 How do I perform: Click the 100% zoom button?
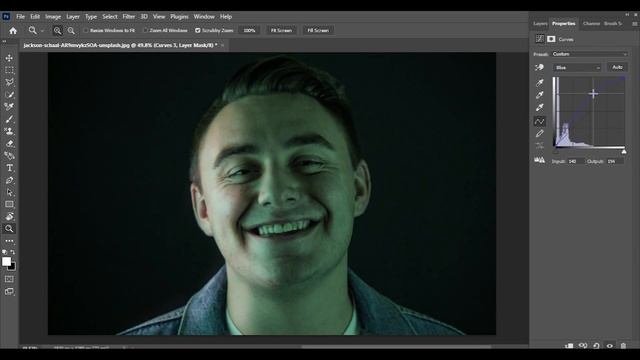point(249,31)
